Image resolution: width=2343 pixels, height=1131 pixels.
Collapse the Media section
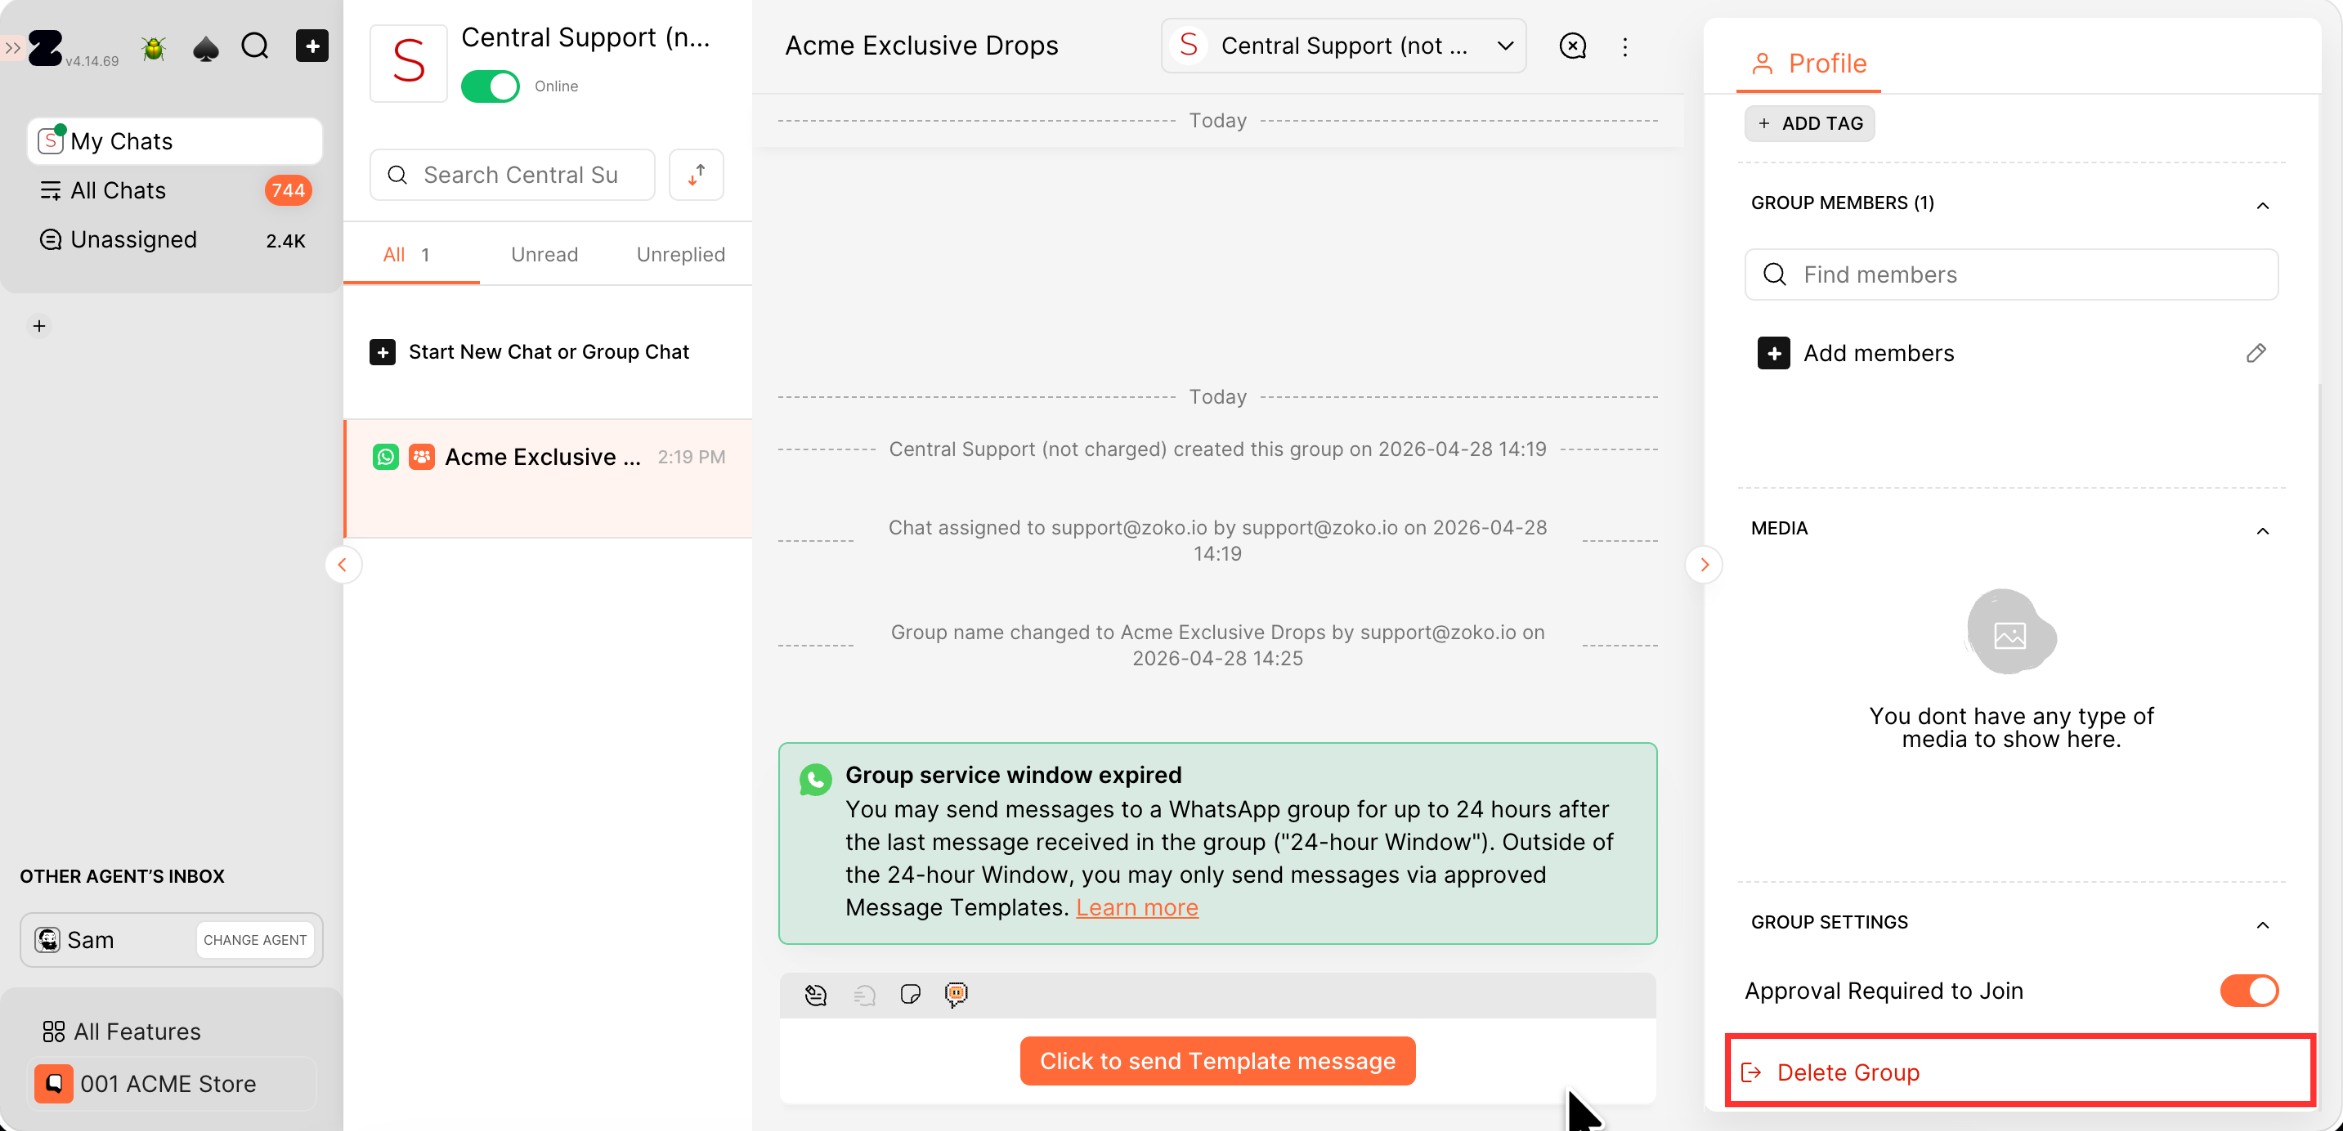(x=2262, y=529)
